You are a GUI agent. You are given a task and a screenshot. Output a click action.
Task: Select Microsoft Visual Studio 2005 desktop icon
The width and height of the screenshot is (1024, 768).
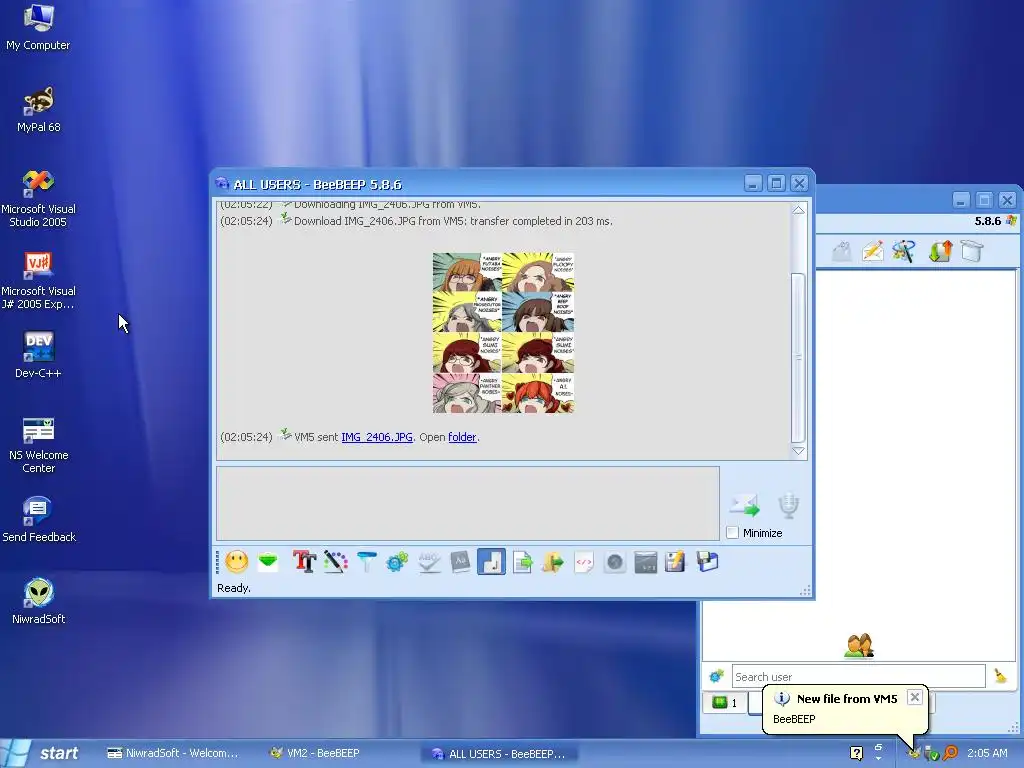coord(38,198)
